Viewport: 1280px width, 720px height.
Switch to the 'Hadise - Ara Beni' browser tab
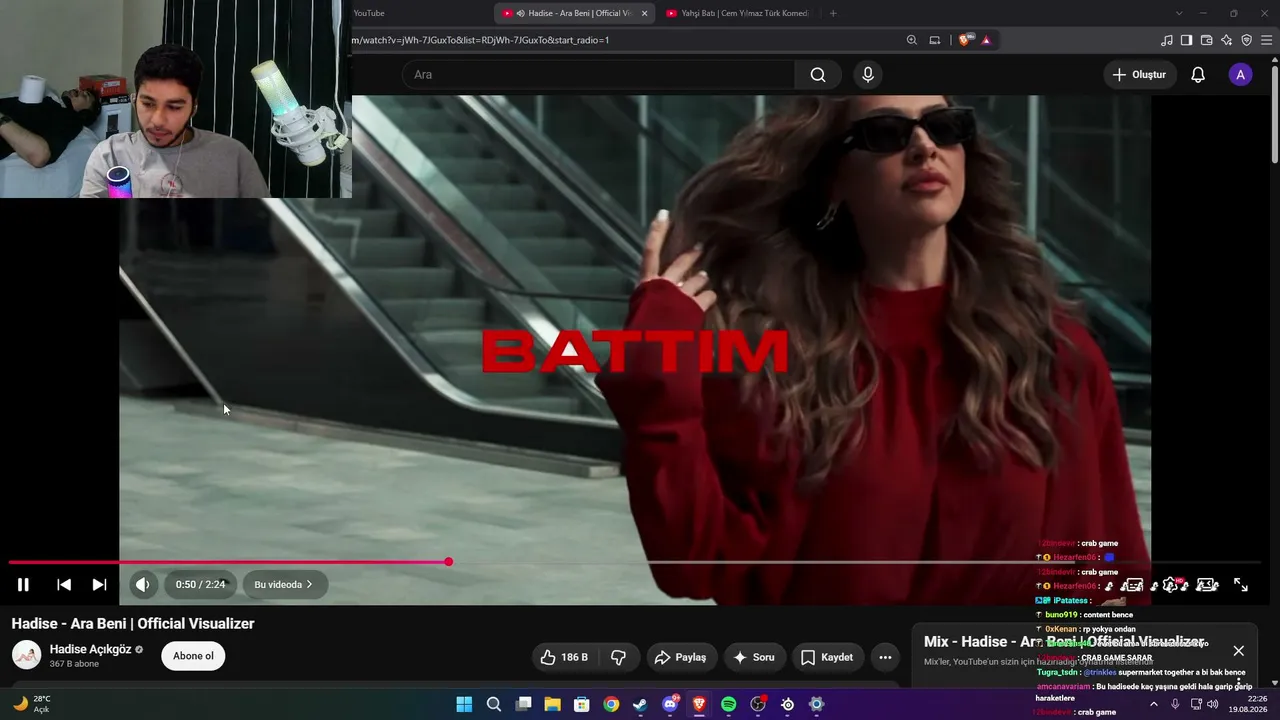tap(575, 13)
